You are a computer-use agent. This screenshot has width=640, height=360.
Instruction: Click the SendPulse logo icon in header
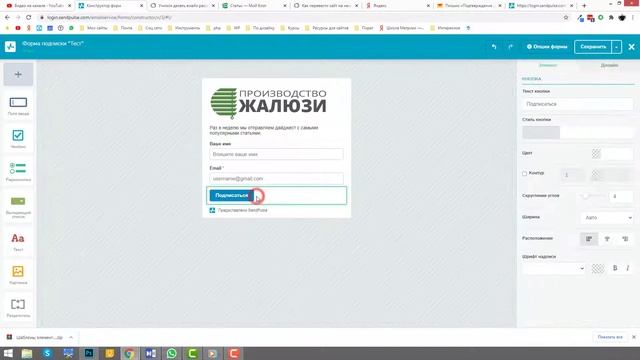pyautogui.click(x=10, y=47)
